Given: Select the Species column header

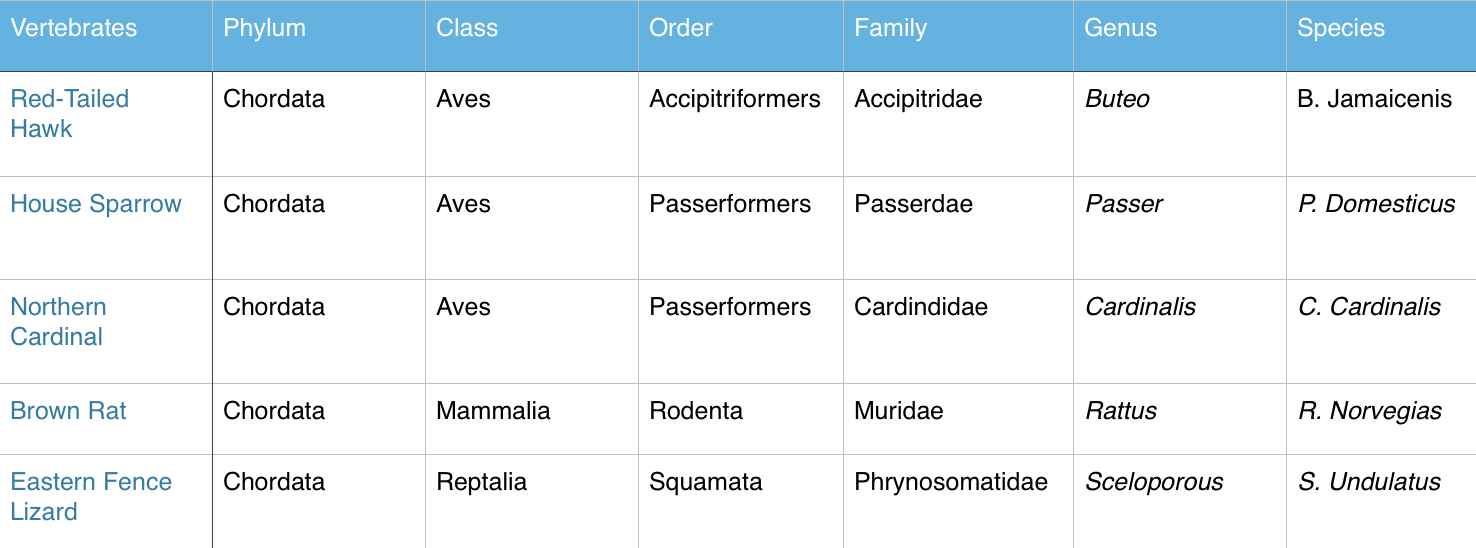Looking at the screenshot, I should (x=1341, y=28).
